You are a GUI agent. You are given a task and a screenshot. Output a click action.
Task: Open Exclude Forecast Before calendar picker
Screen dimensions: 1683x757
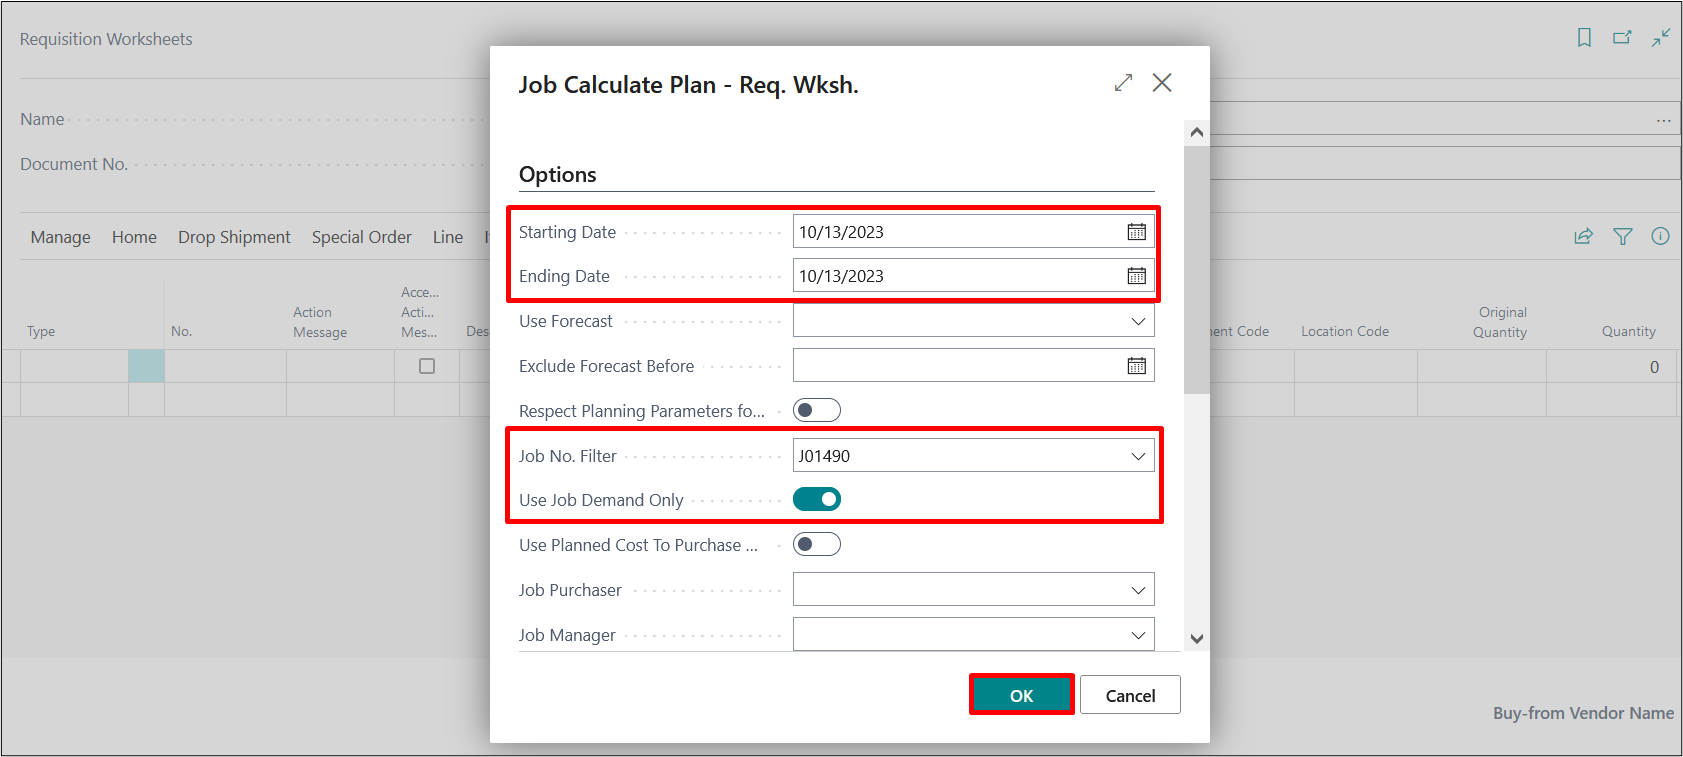[x=1136, y=366]
